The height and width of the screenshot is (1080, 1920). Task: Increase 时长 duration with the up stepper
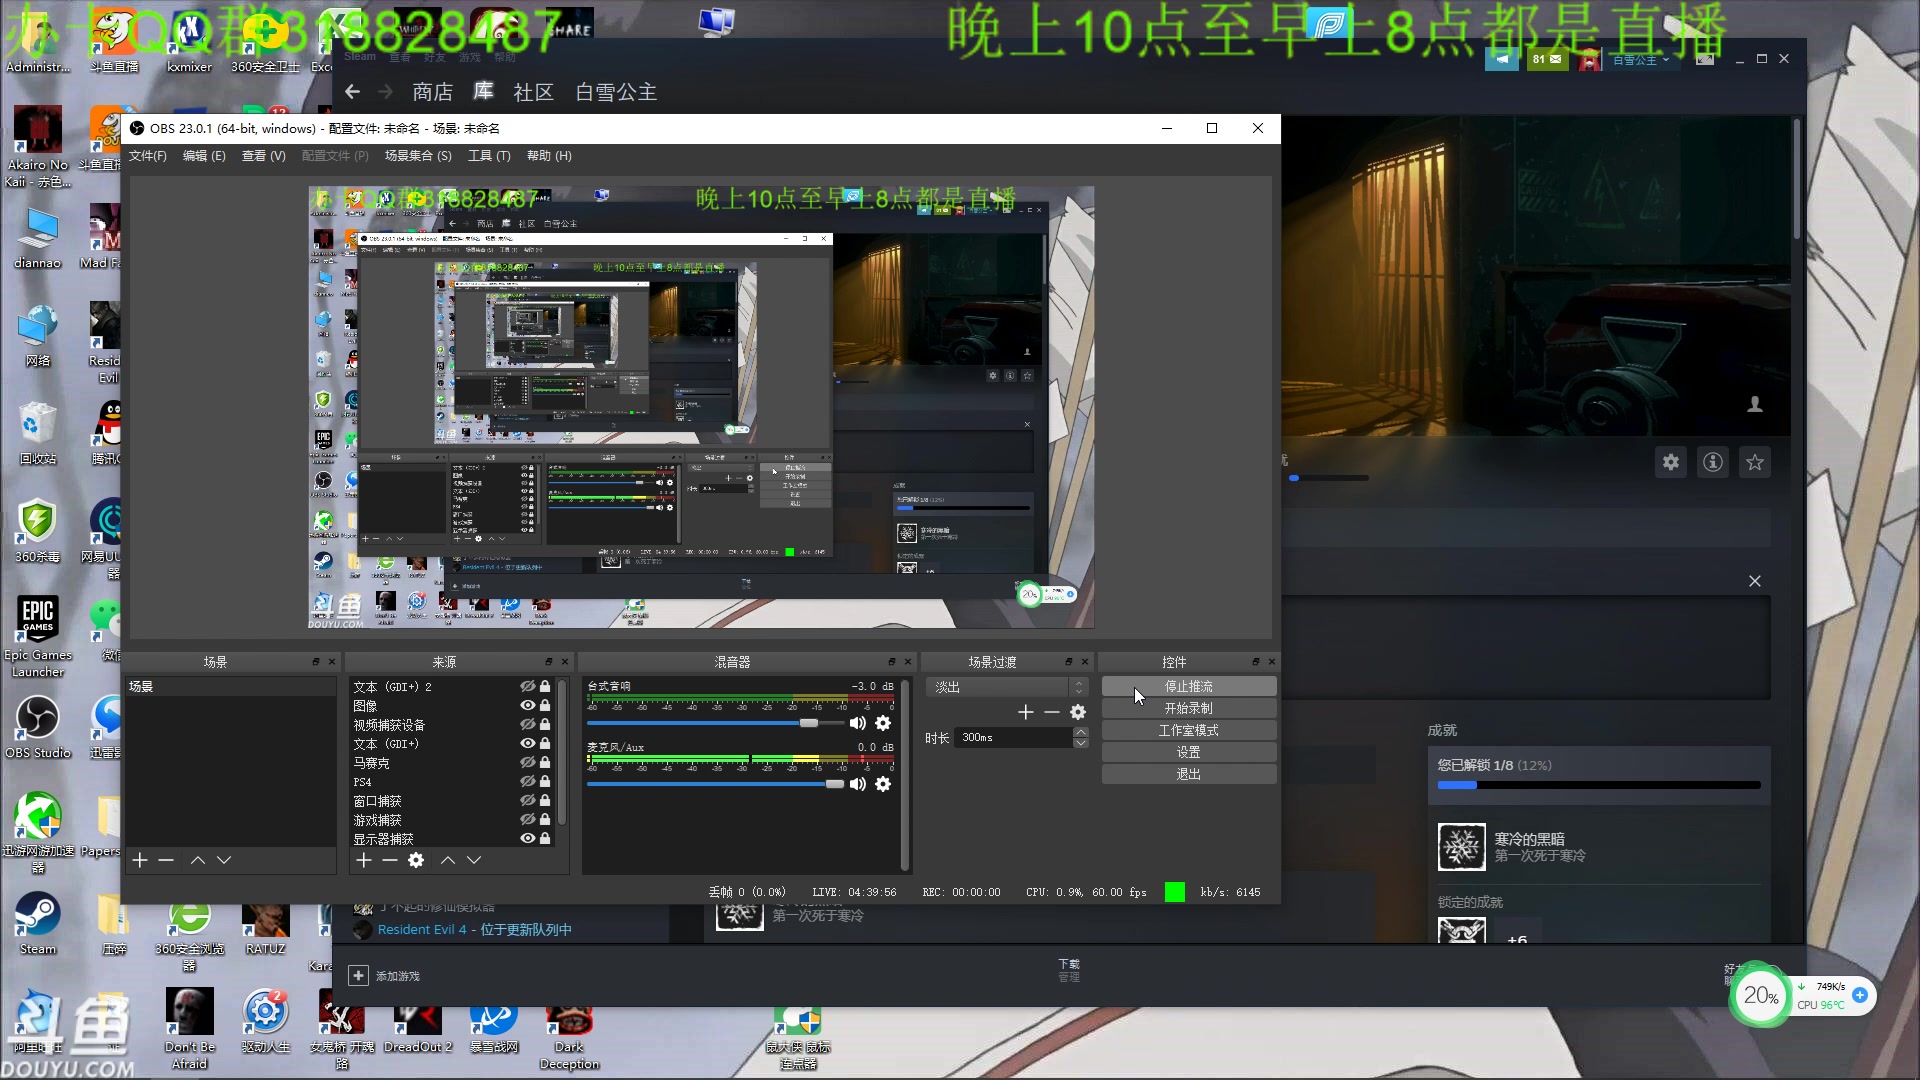coord(1081,732)
